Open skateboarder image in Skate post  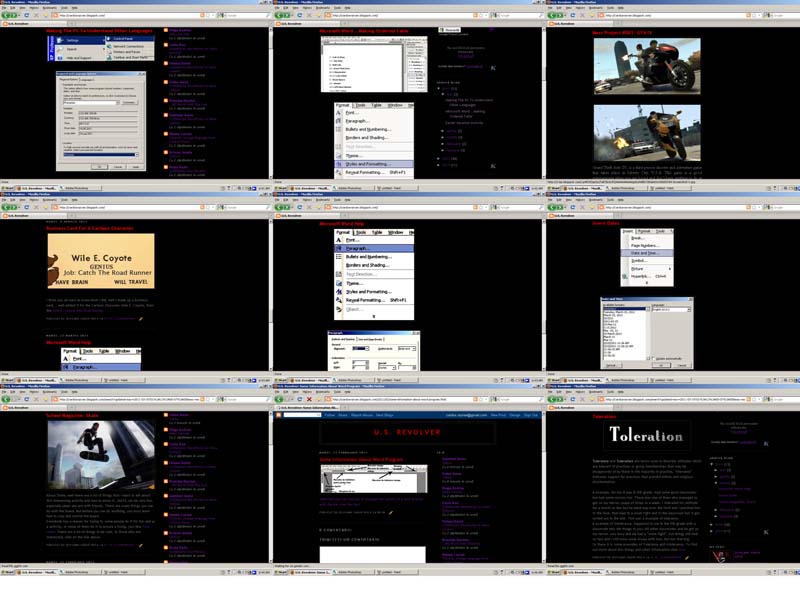pos(101,455)
